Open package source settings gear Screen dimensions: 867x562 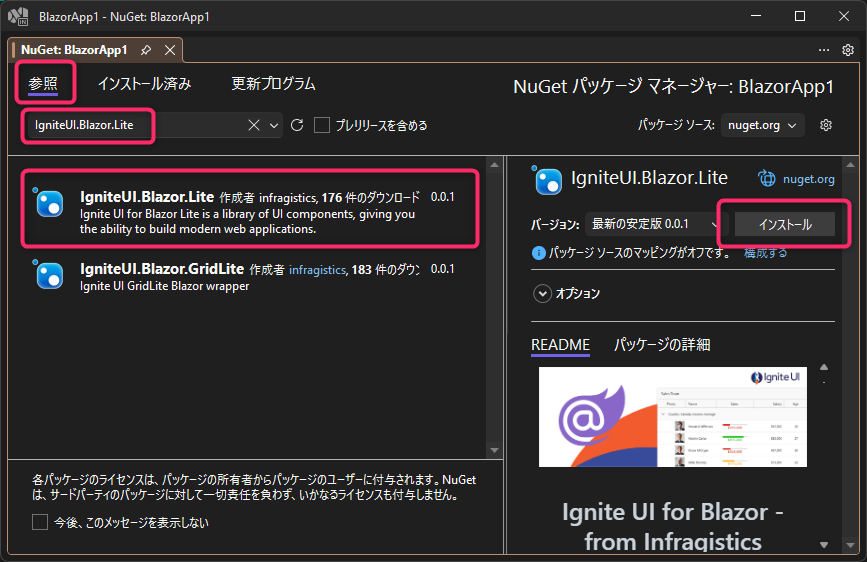point(826,125)
